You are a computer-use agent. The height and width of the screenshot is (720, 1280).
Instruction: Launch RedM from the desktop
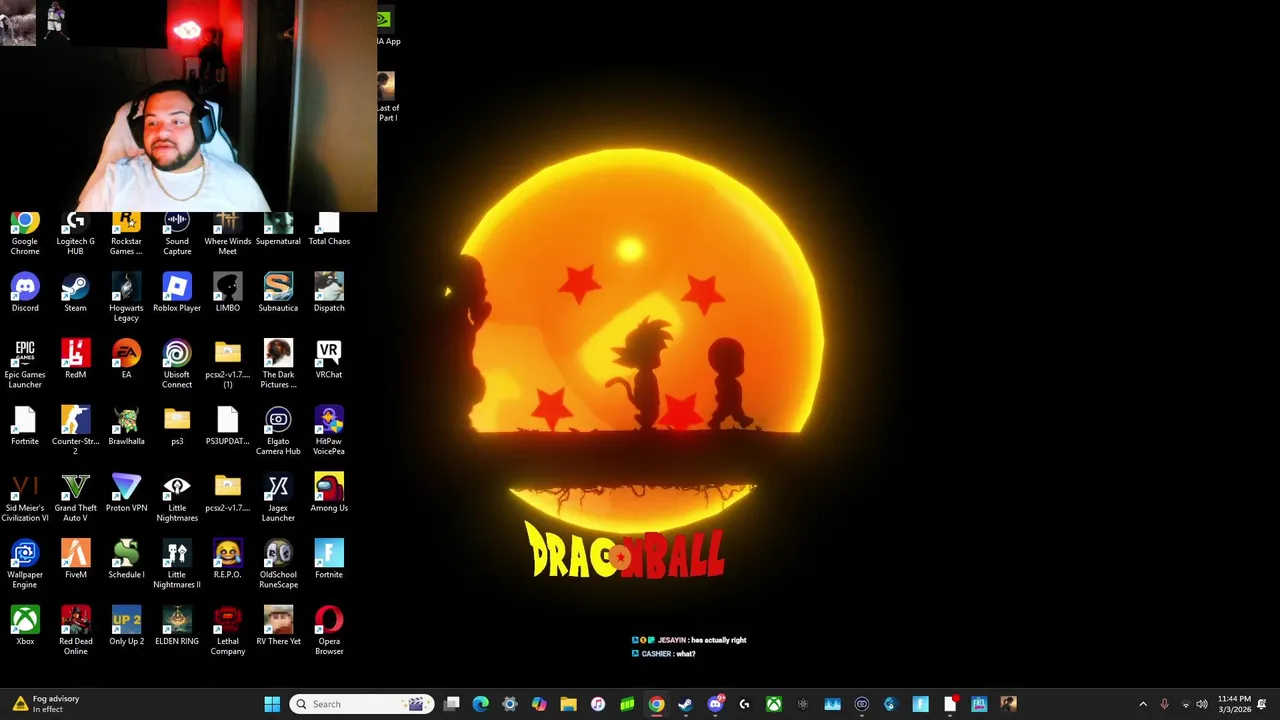coord(75,360)
